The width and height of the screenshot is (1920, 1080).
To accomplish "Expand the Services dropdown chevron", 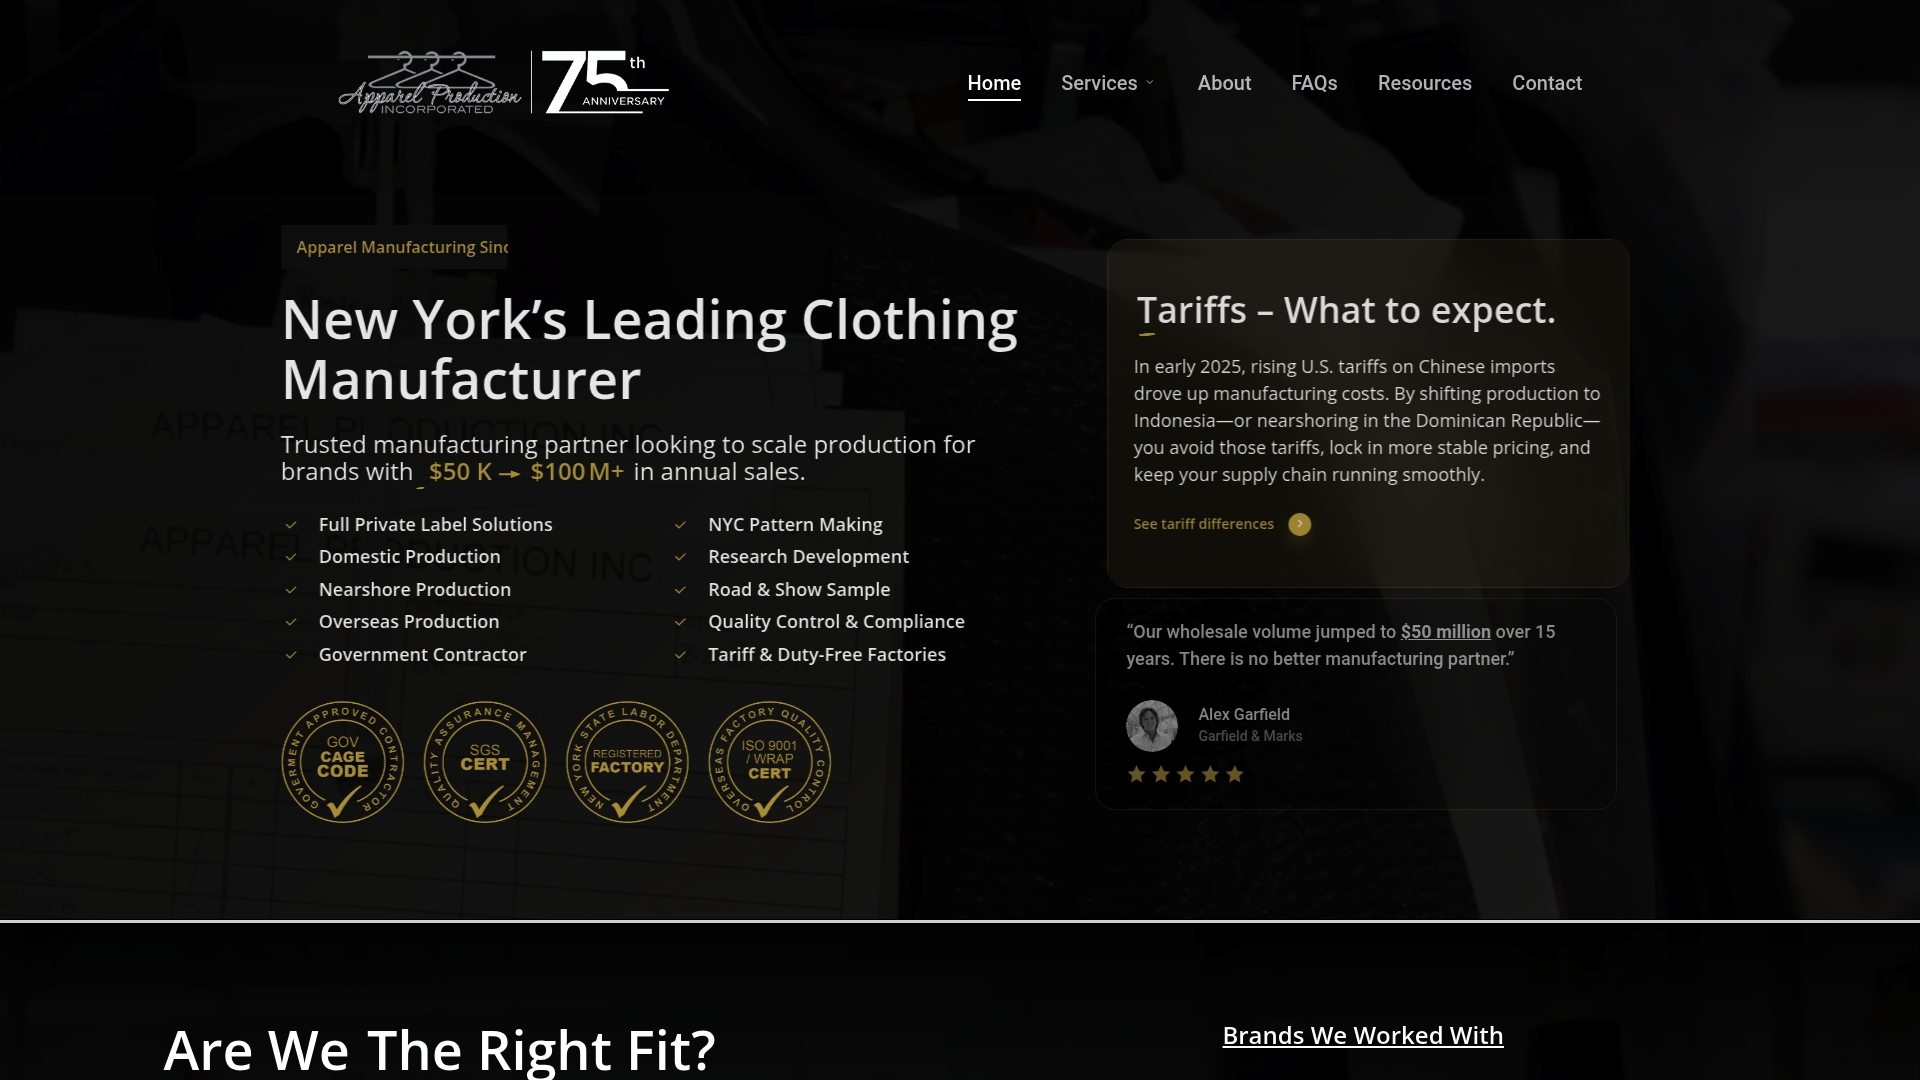I will pyautogui.click(x=1150, y=83).
